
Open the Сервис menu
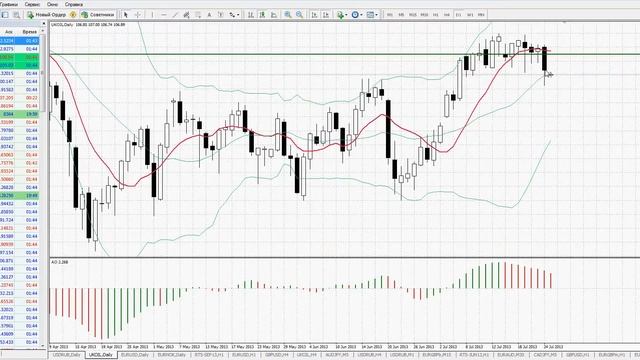click(x=32, y=4)
